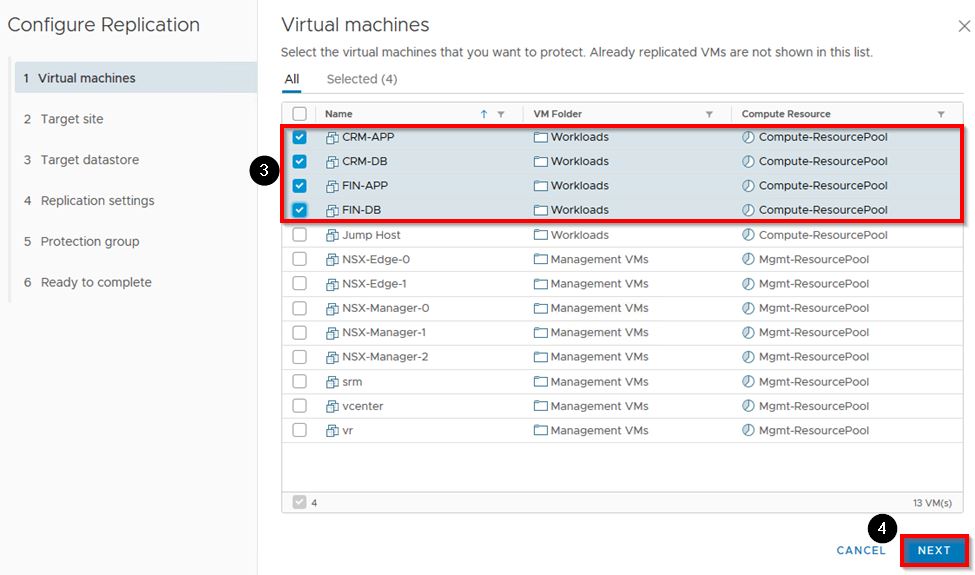Click the folder icon in NSX-Edge-0 row
The height and width of the screenshot is (575, 975).
[x=540, y=260]
